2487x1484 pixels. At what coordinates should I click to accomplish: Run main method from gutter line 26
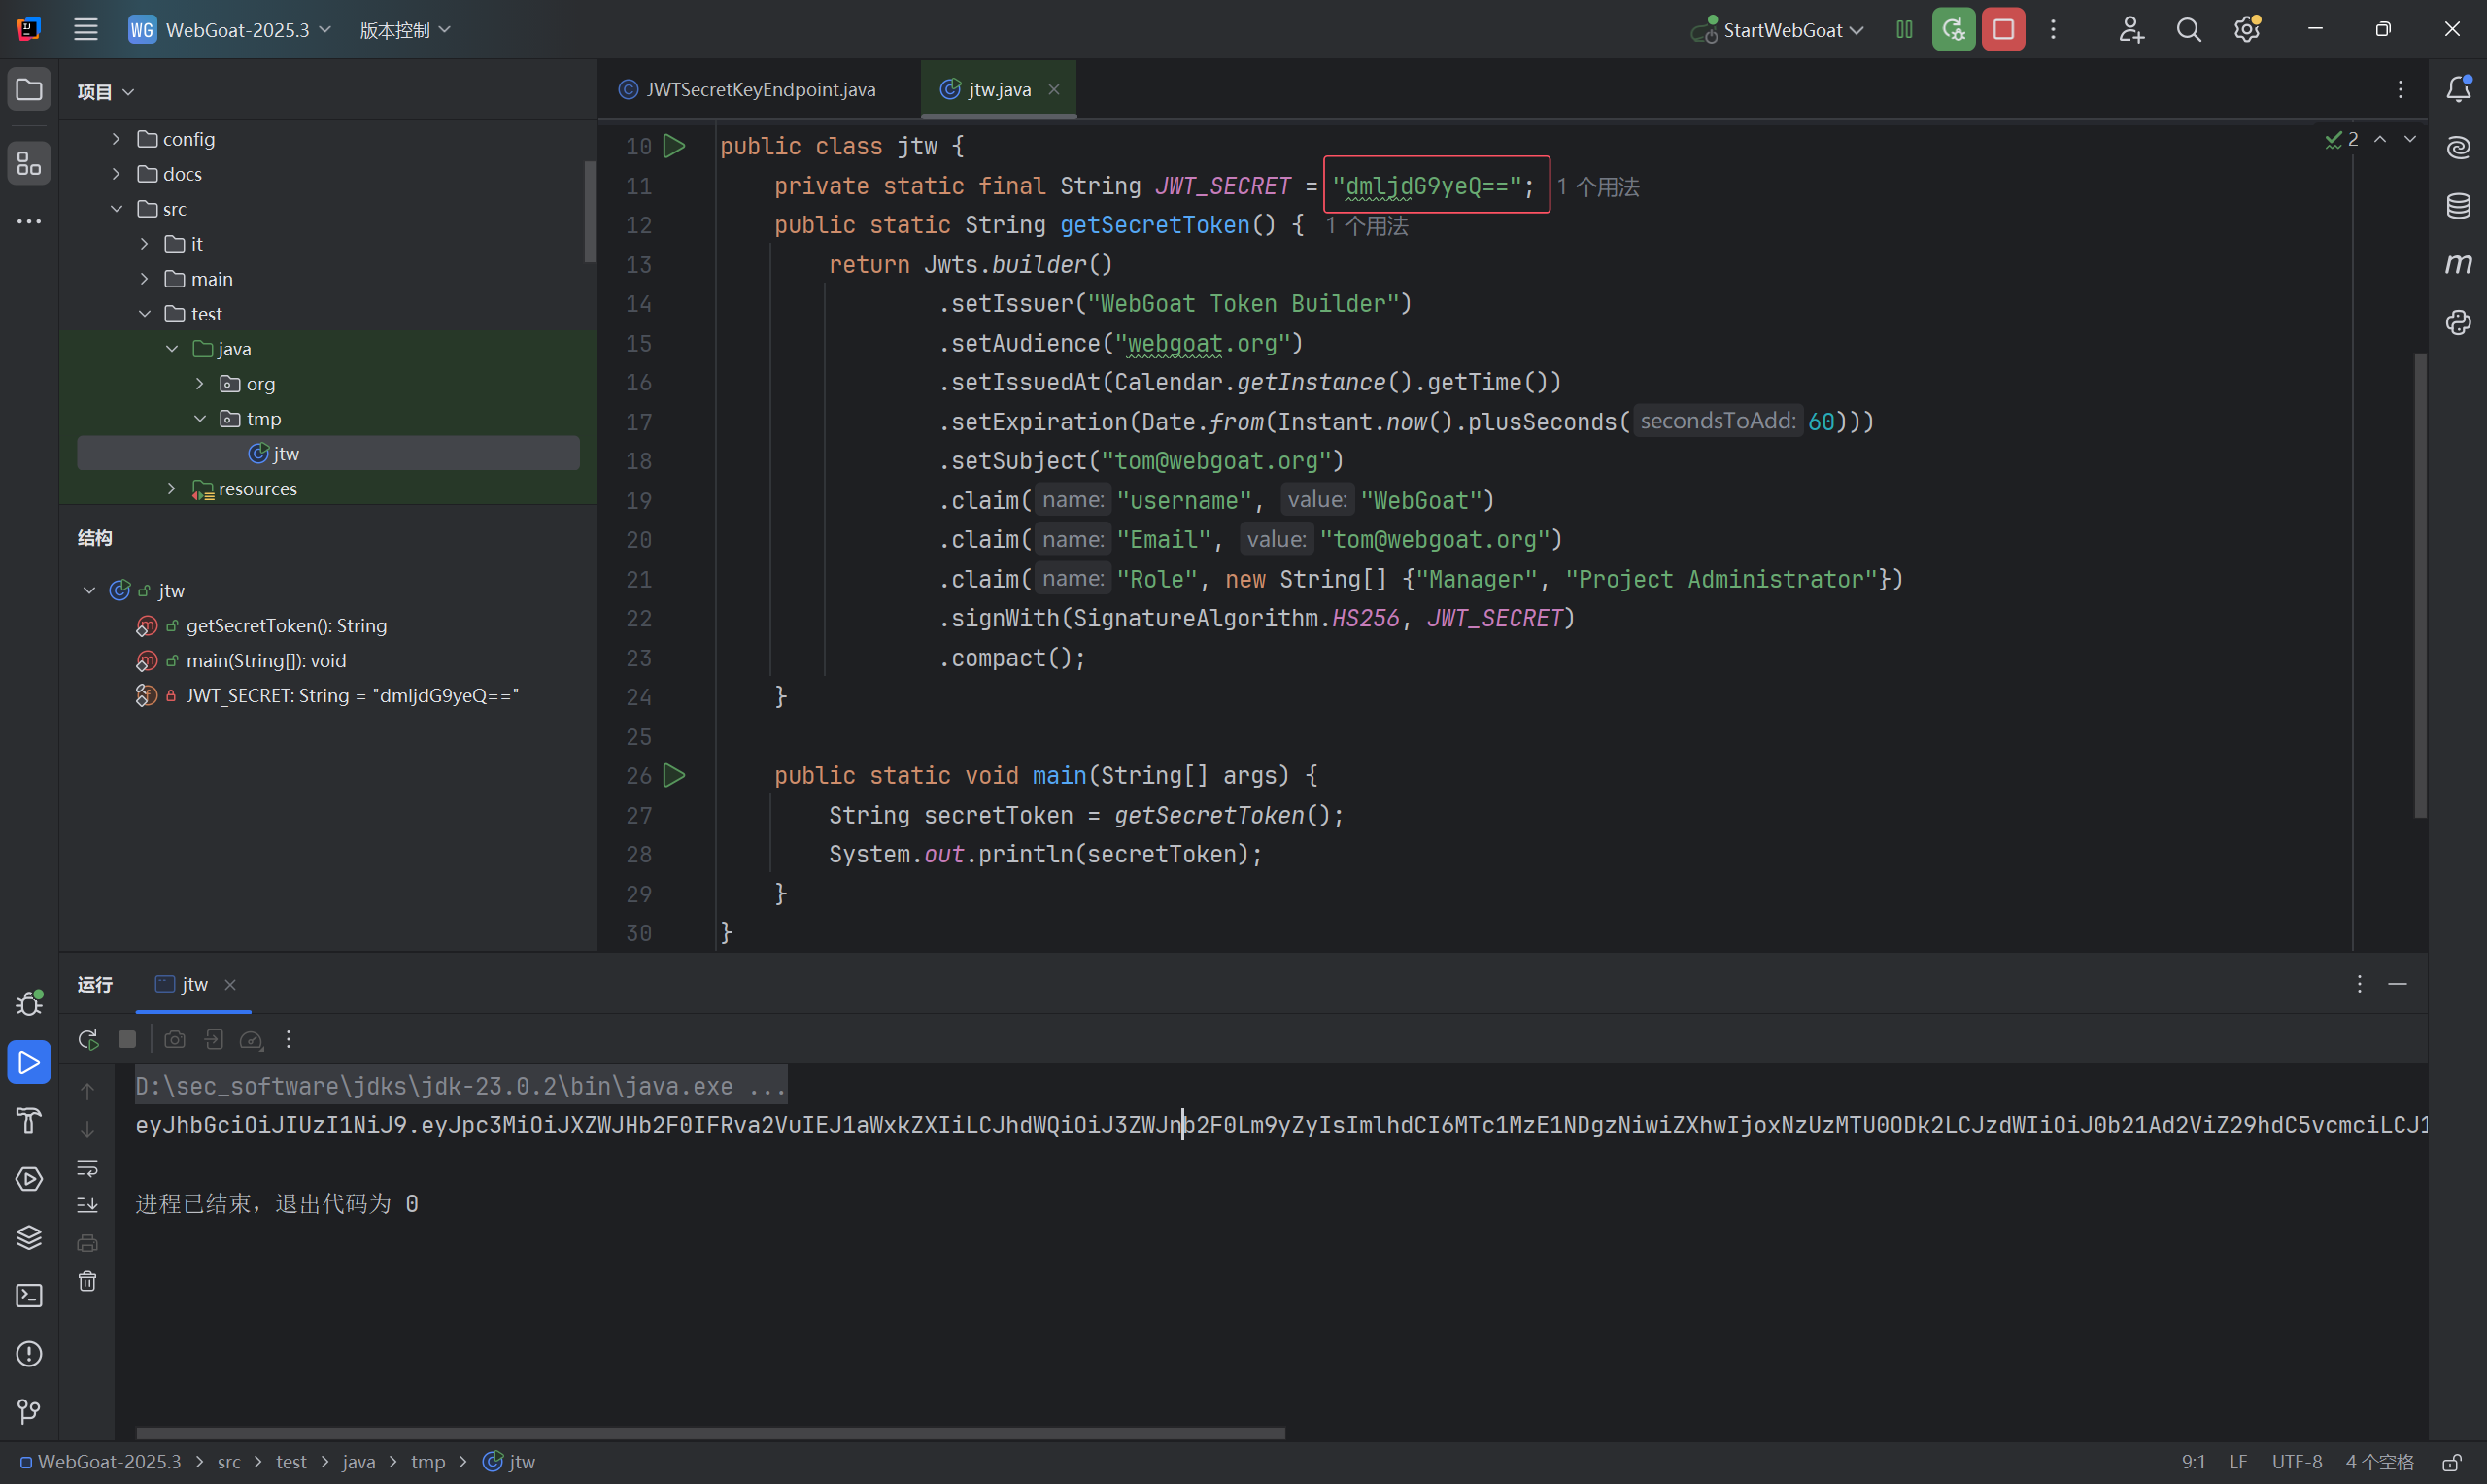tap(675, 775)
